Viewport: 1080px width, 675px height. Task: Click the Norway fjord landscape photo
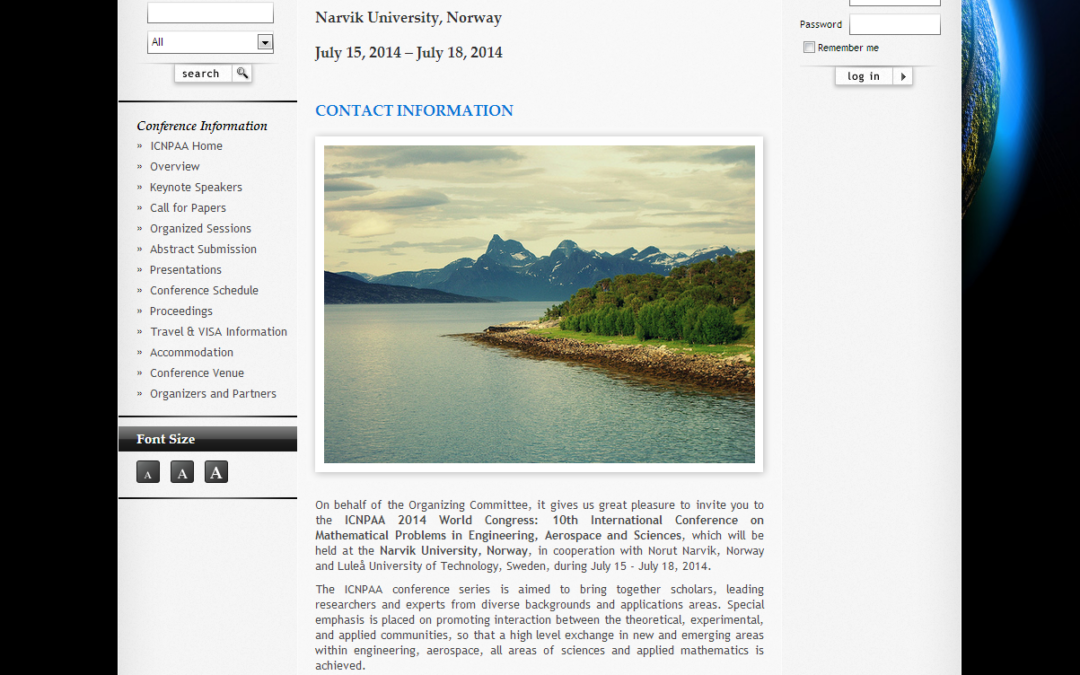tap(539, 304)
